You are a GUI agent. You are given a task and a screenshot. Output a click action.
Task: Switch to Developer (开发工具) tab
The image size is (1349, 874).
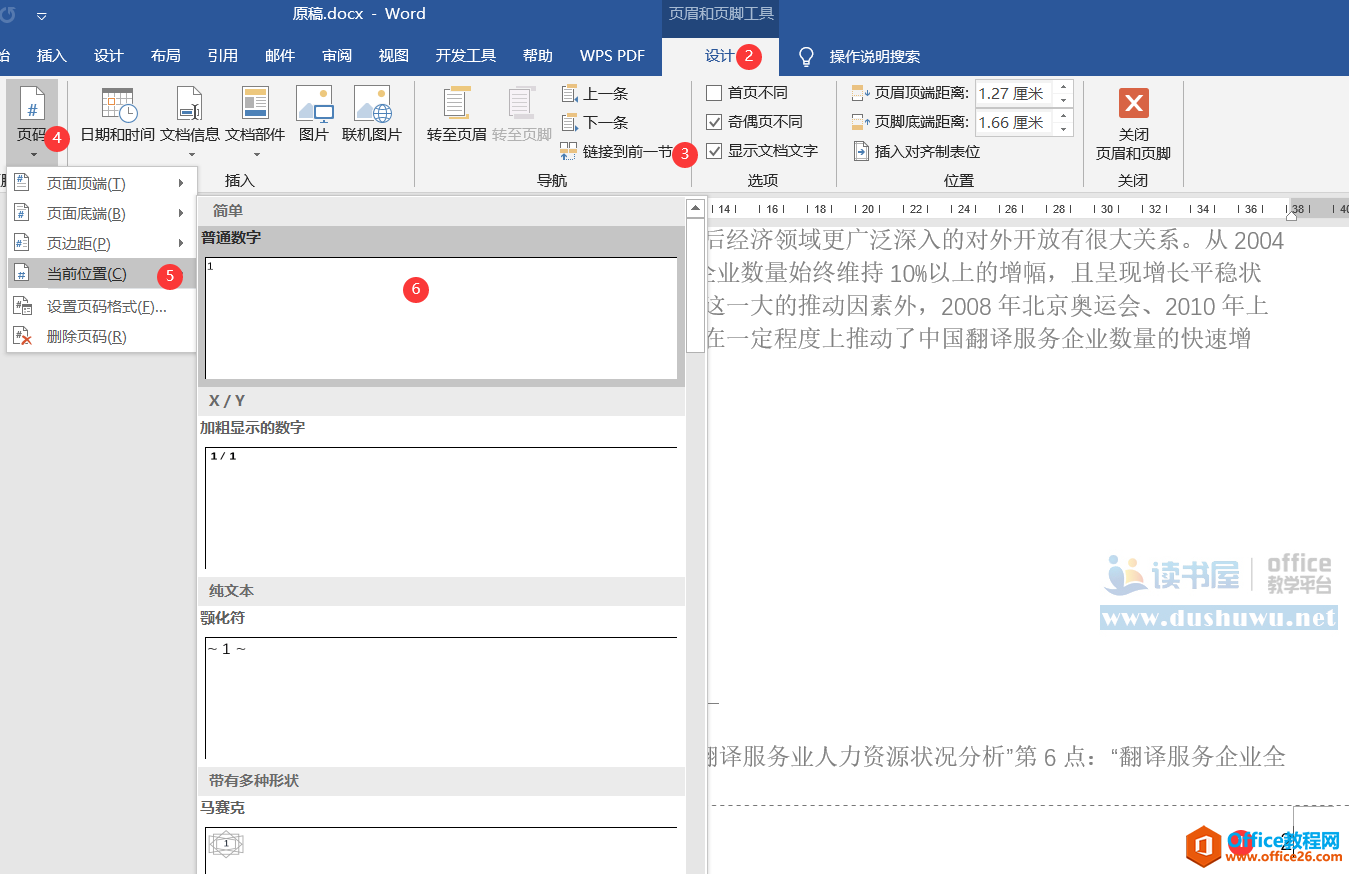click(x=466, y=56)
